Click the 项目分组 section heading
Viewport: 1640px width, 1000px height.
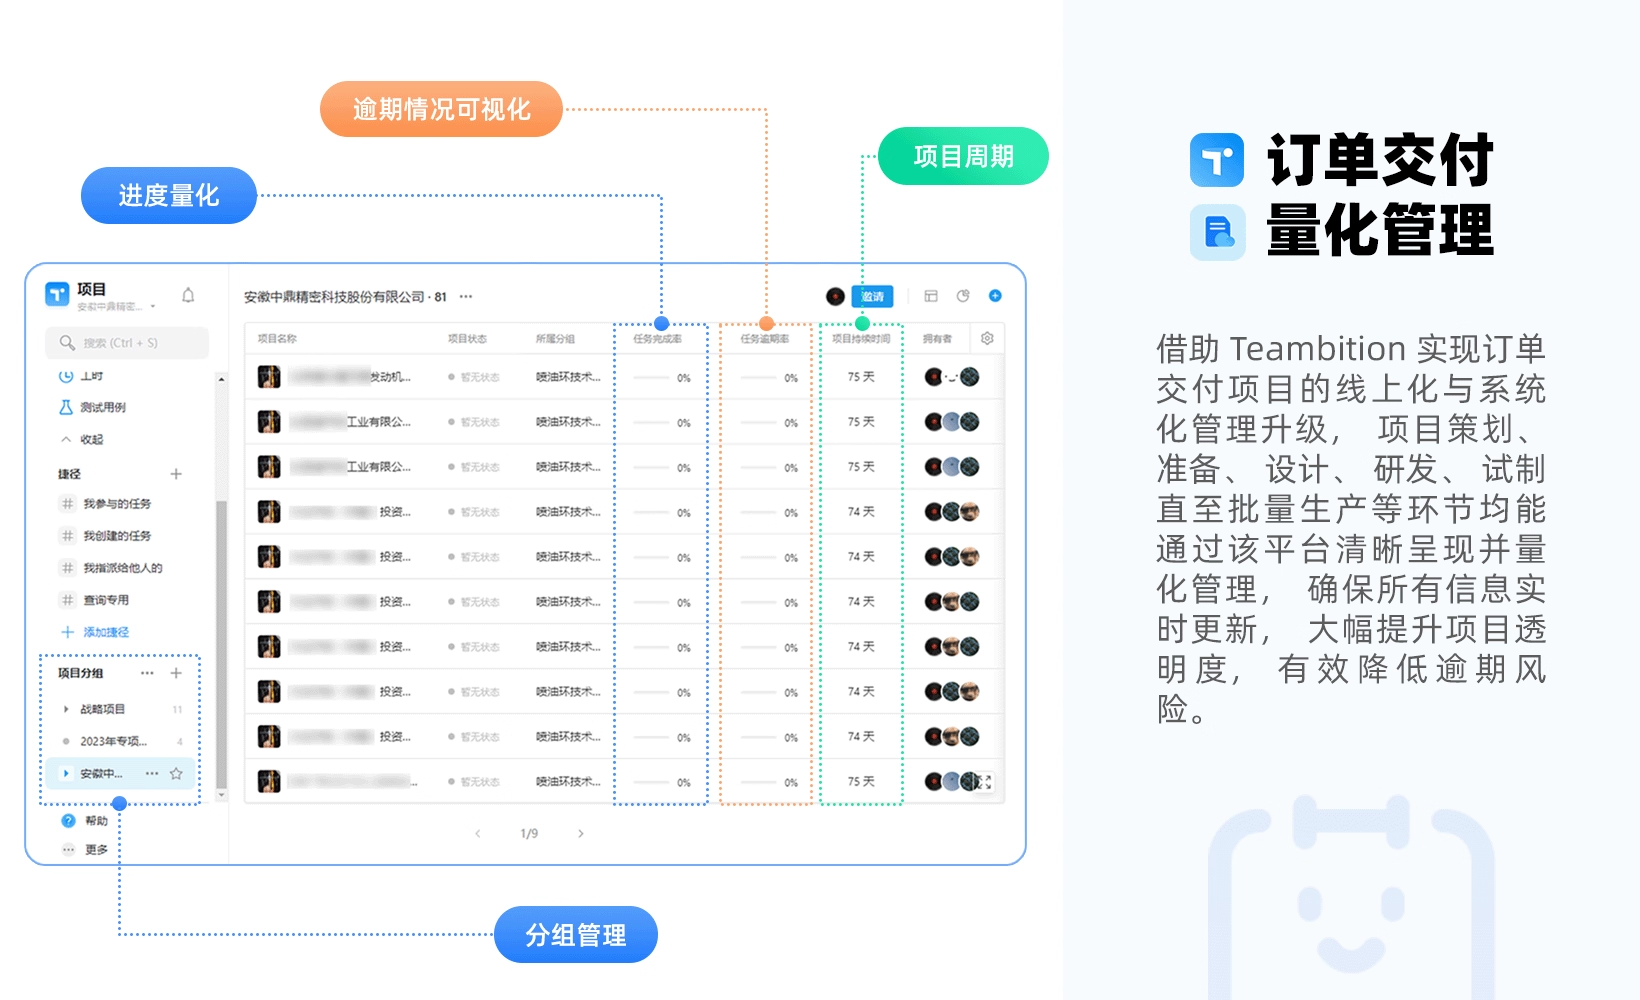pos(80,673)
